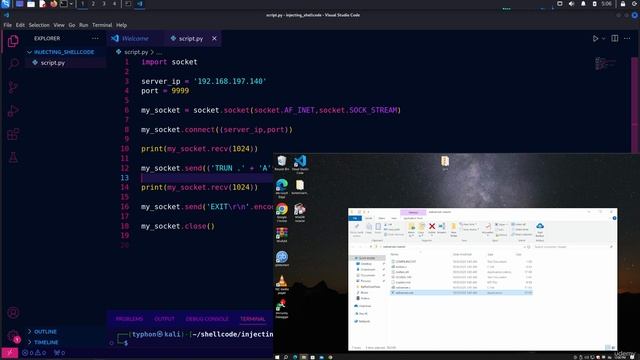Open Kali applications menu icon
The image size is (640, 360).
[6, 4]
